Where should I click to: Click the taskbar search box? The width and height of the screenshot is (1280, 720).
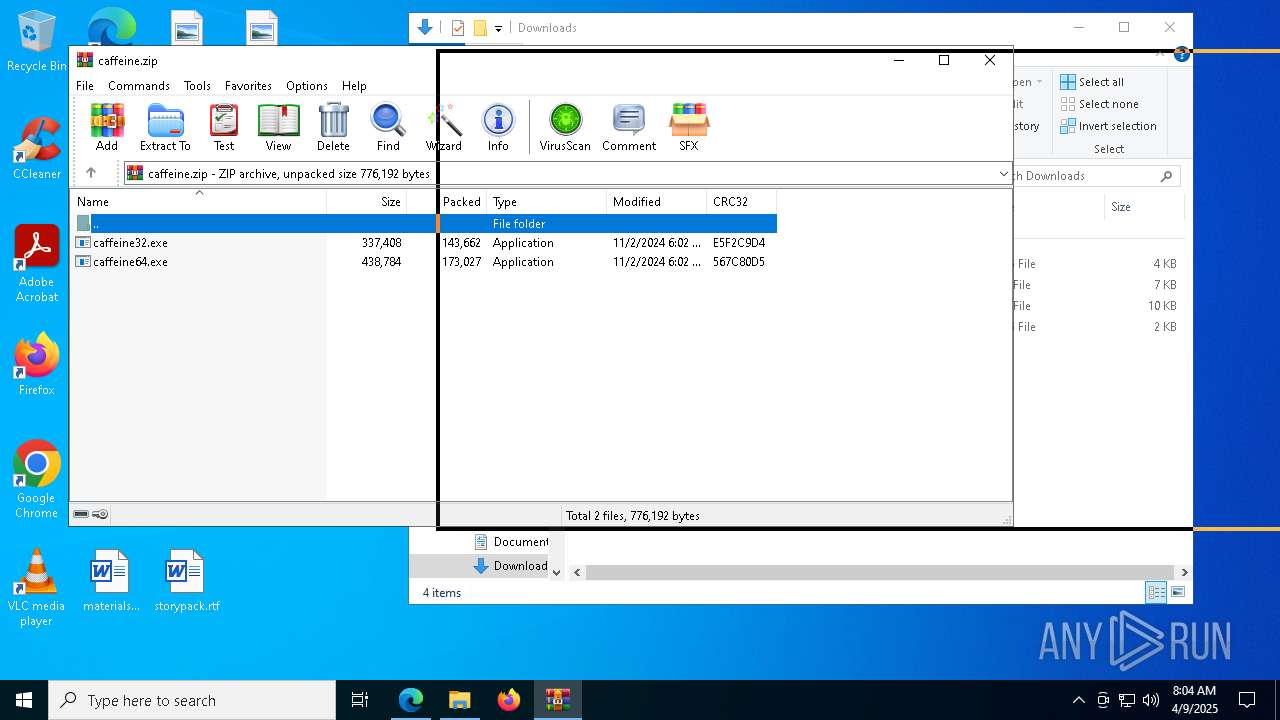(192, 700)
